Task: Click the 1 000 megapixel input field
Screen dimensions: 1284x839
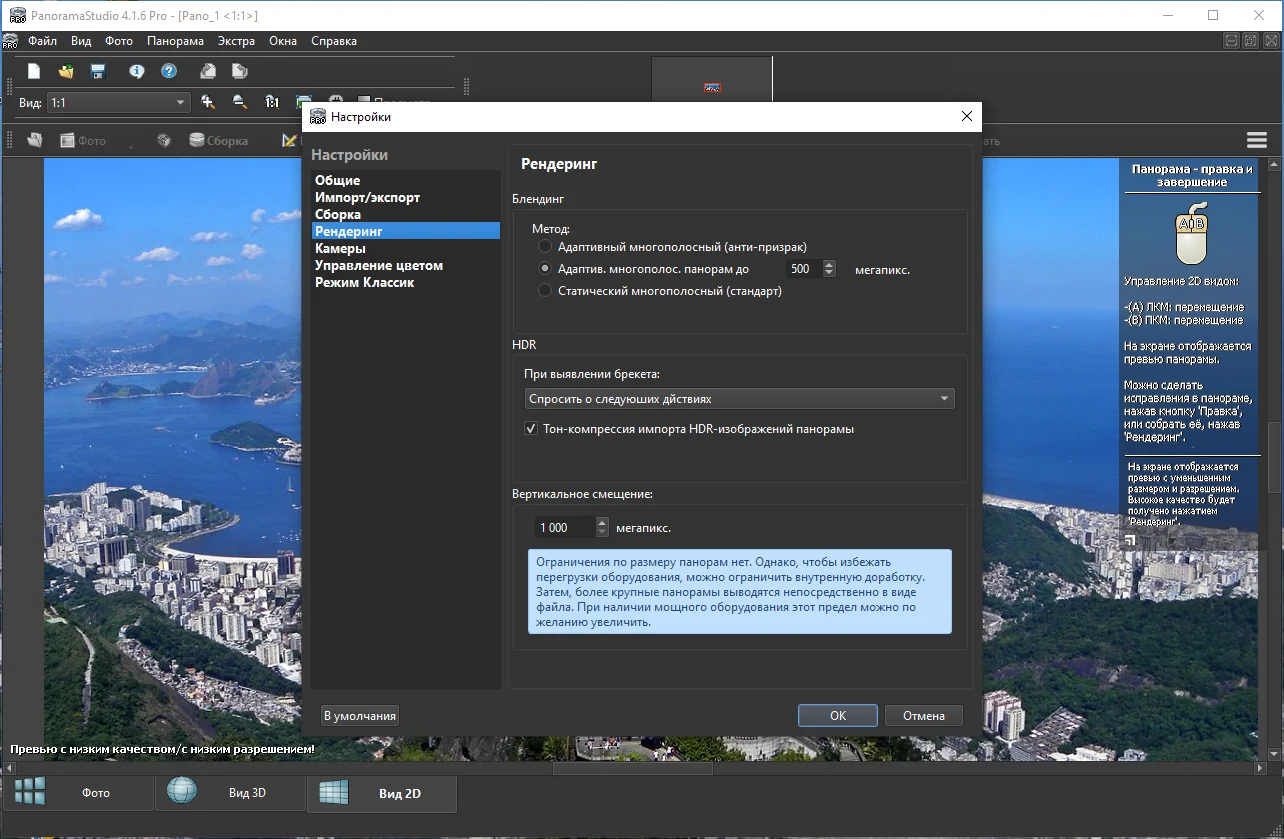Action: pyautogui.click(x=563, y=528)
